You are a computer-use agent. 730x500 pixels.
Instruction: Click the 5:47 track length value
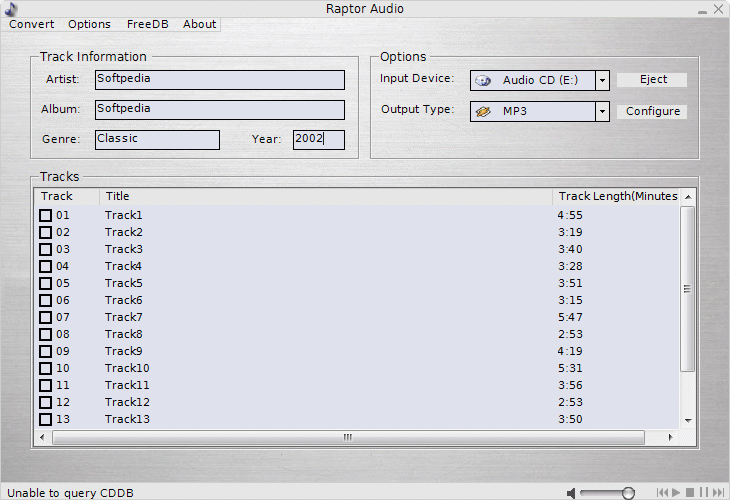570,317
